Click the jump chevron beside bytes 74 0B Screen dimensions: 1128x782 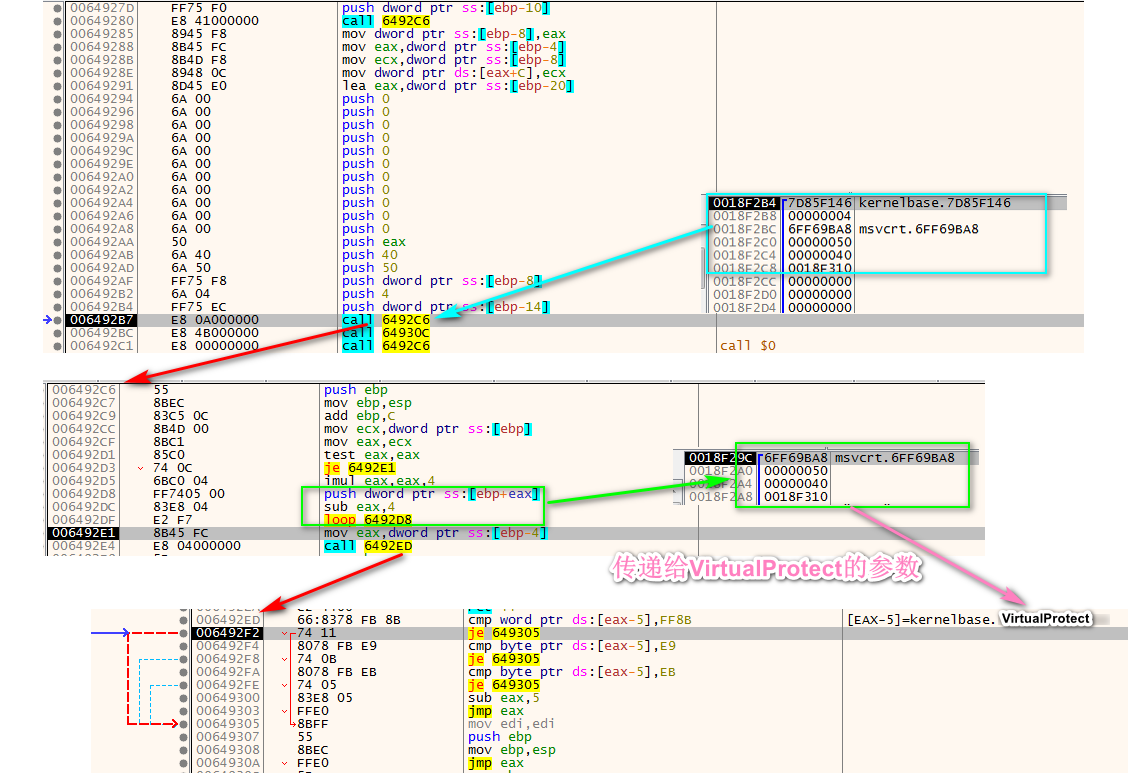(285, 659)
